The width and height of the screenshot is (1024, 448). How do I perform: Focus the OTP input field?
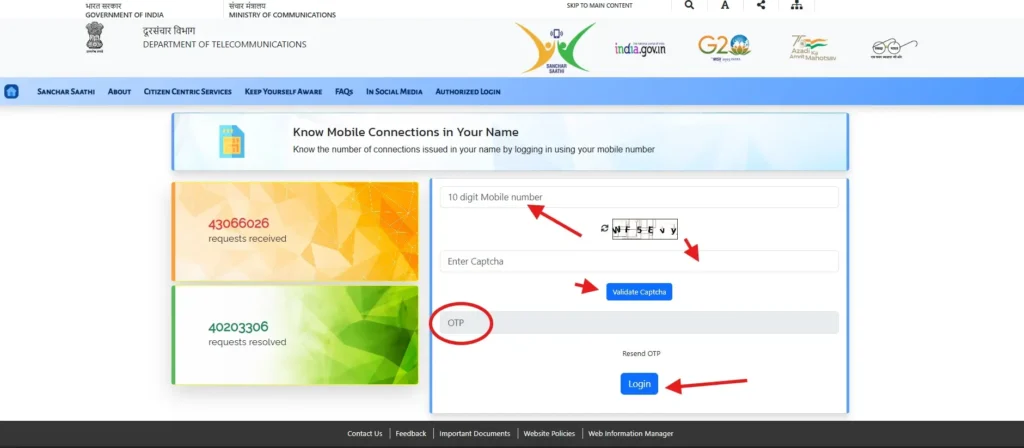tap(639, 323)
